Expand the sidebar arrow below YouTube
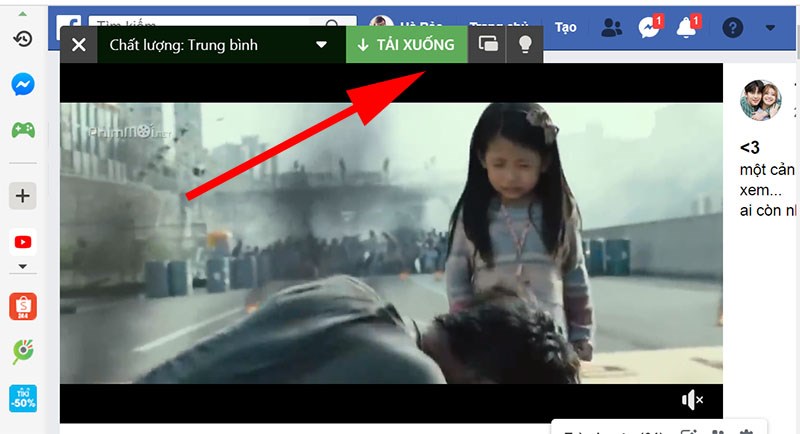The image size is (800, 434). coord(22,266)
